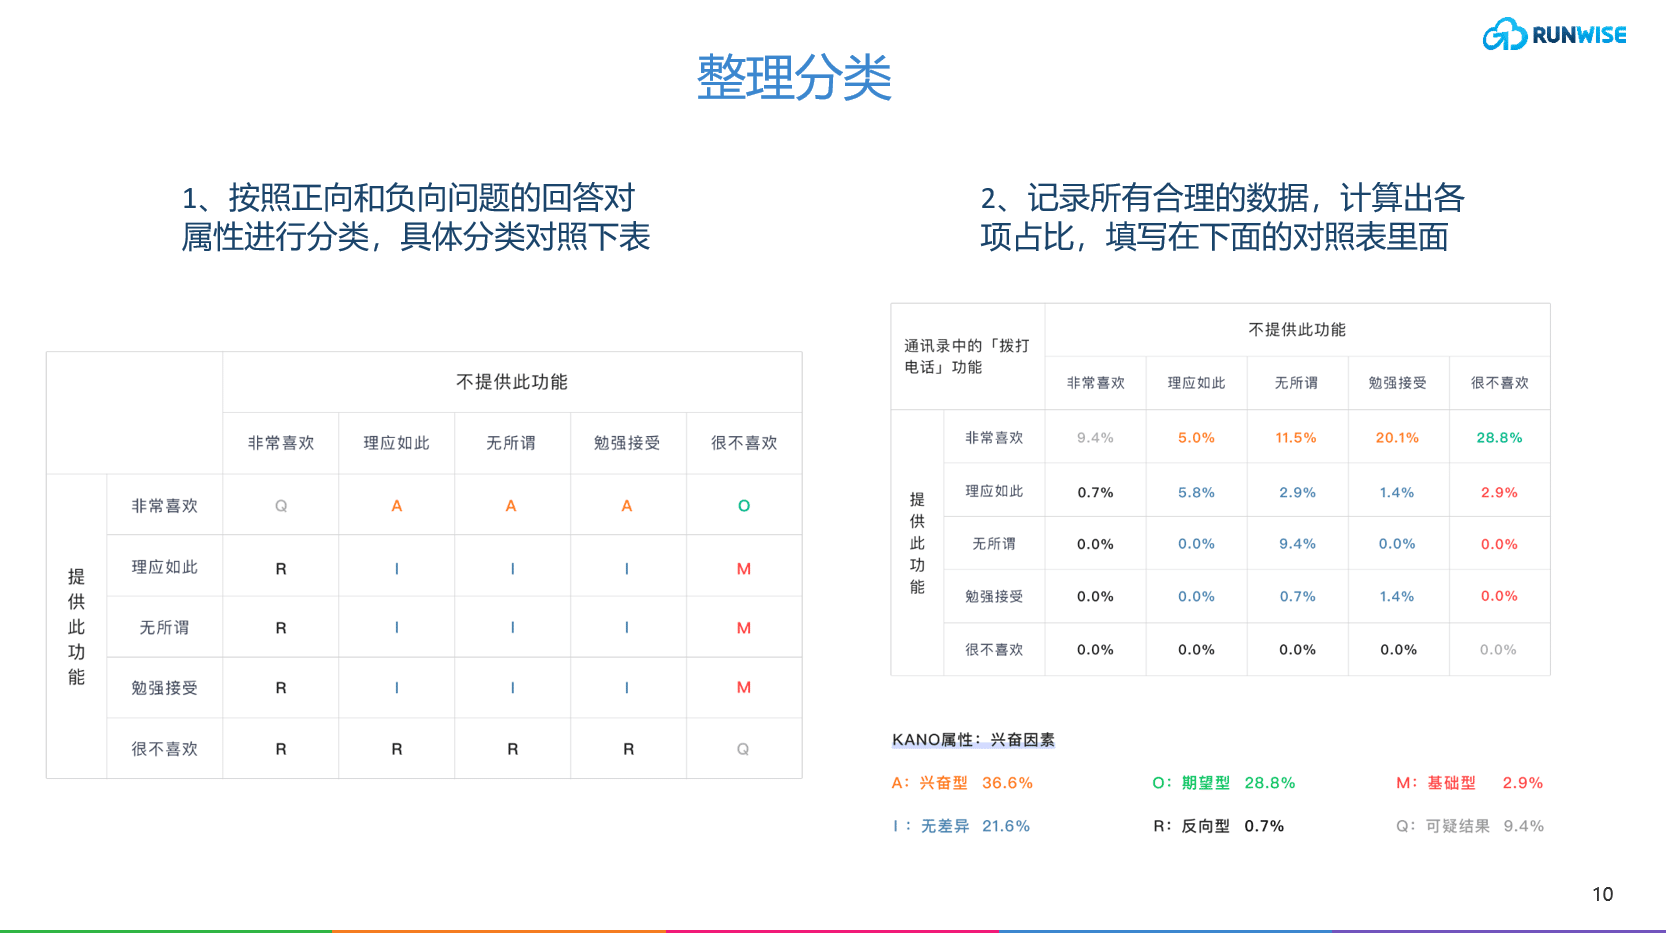Click the gray 0.0% cell in the 很不喜欢 row
Screen dimensions: 1666x933
(1498, 650)
